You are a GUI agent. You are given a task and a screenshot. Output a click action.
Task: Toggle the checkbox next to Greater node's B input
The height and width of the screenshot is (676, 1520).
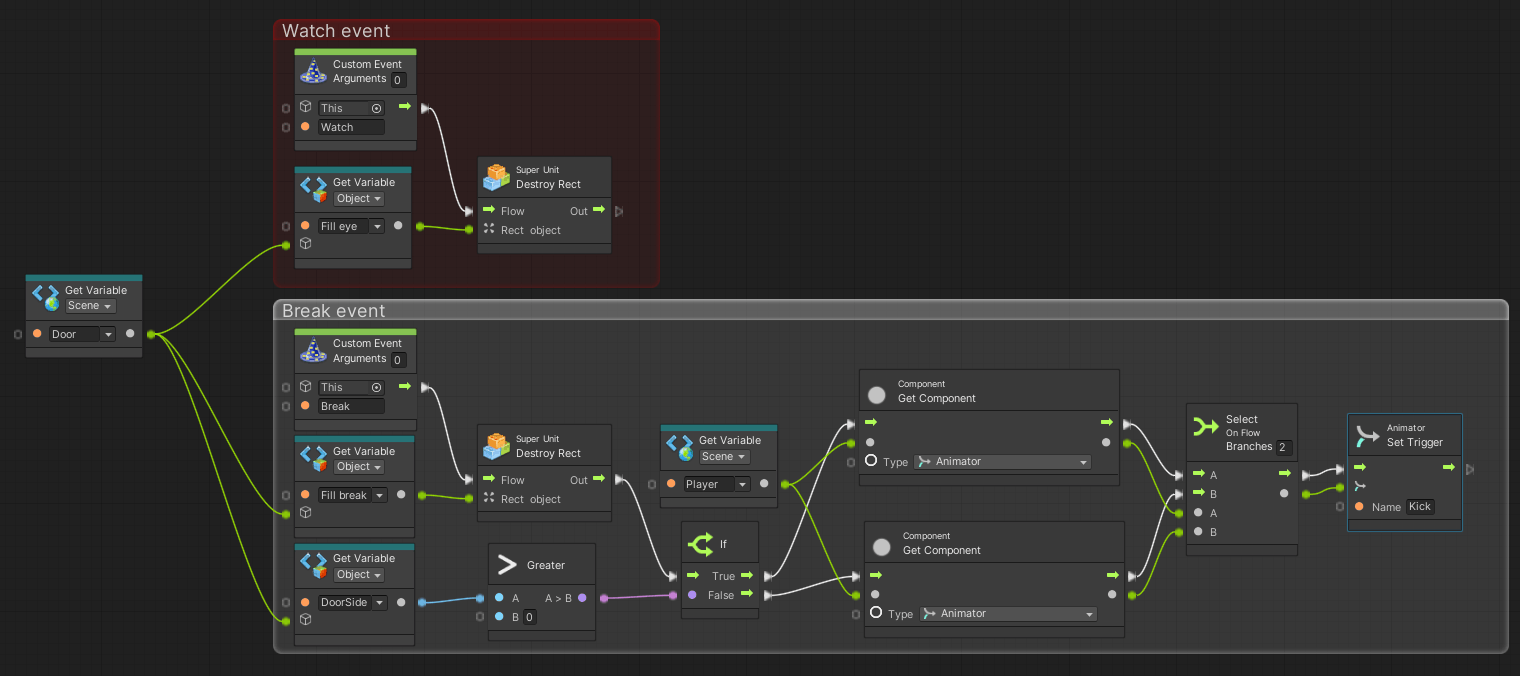point(479,616)
